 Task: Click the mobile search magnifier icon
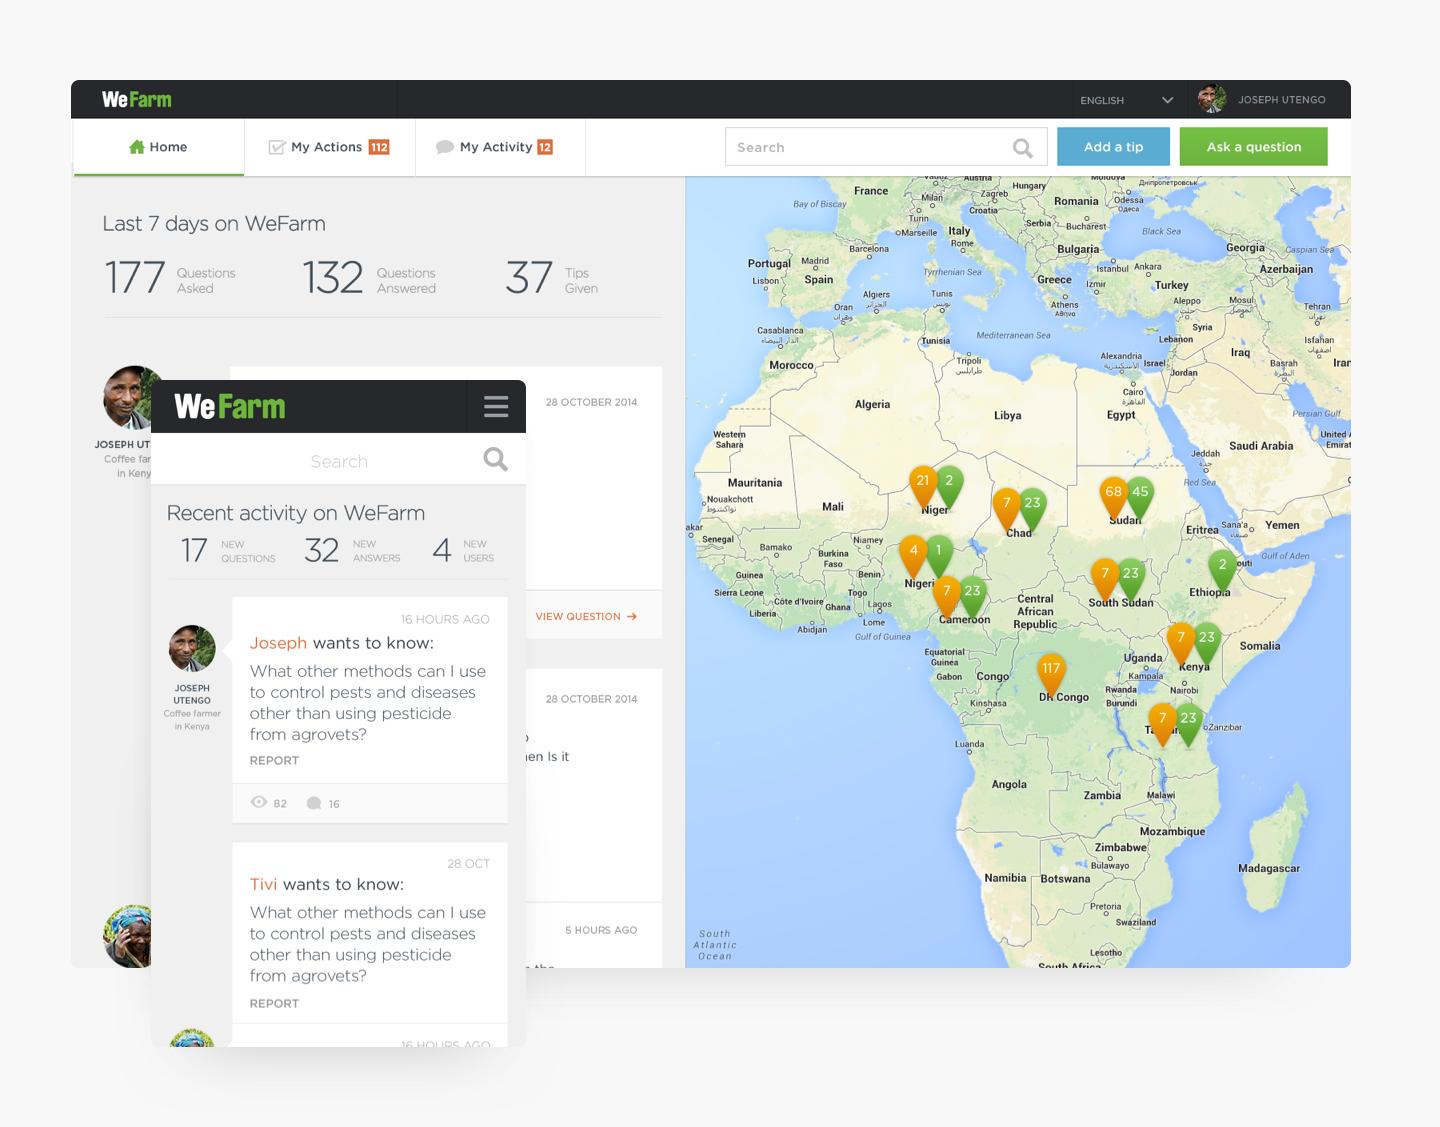[x=495, y=459]
